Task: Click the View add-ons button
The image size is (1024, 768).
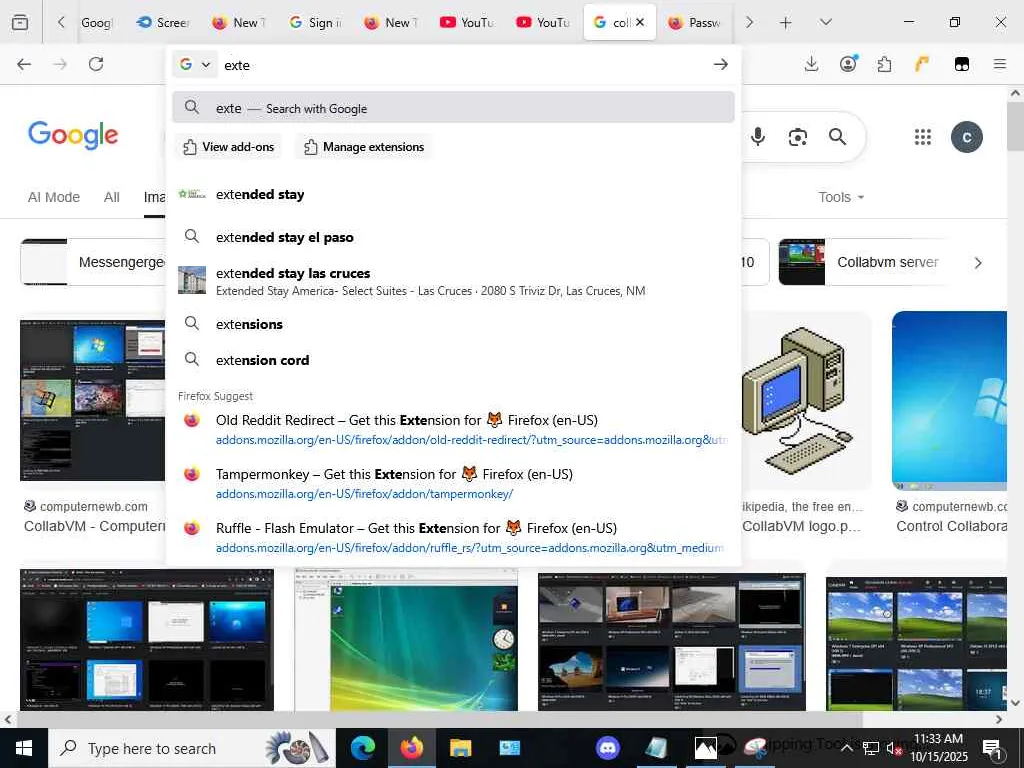Action: (x=229, y=147)
